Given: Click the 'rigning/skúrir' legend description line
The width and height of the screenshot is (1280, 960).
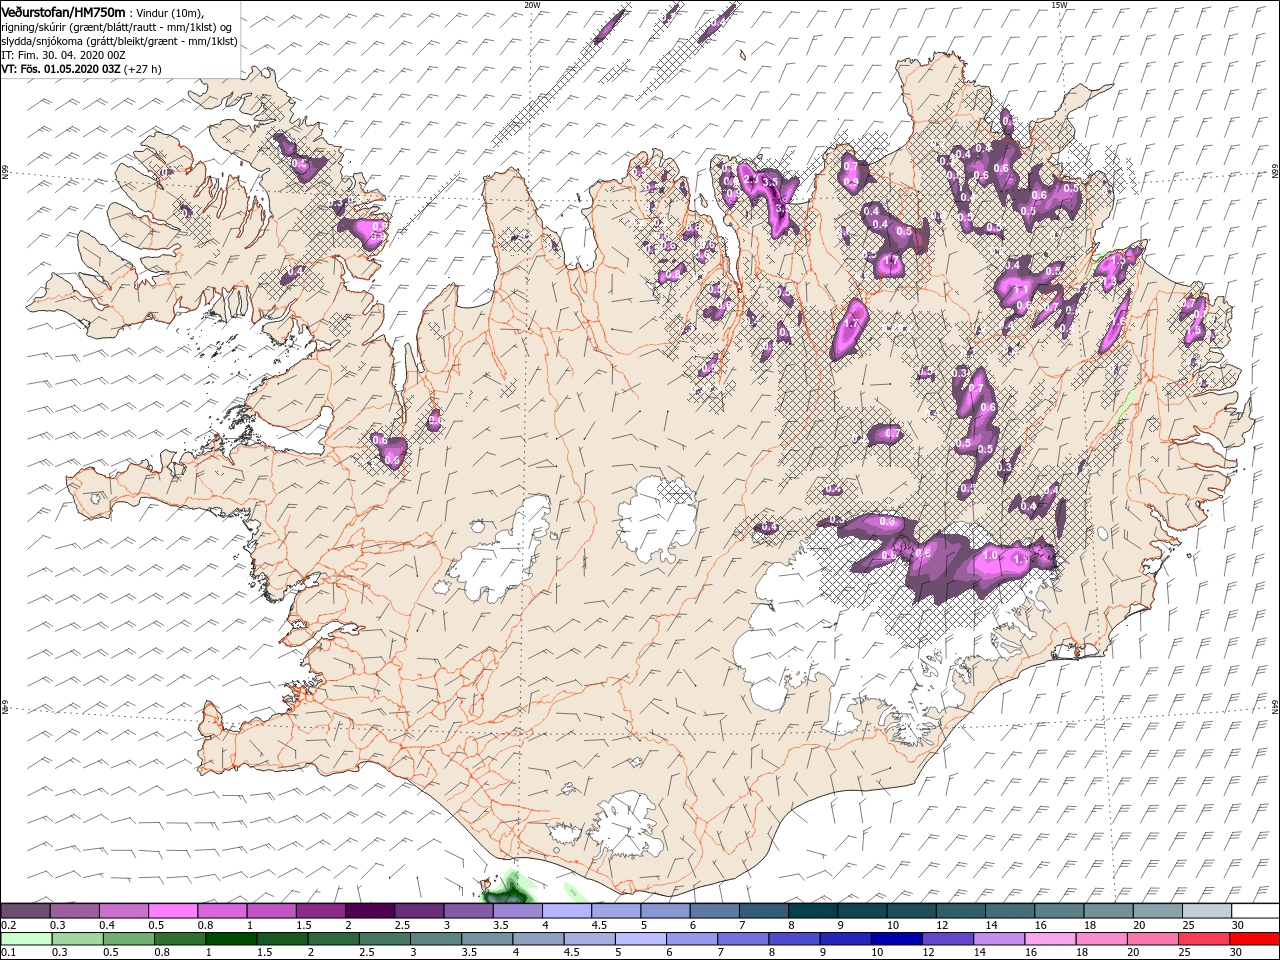Looking at the screenshot, I should (118, 27).
